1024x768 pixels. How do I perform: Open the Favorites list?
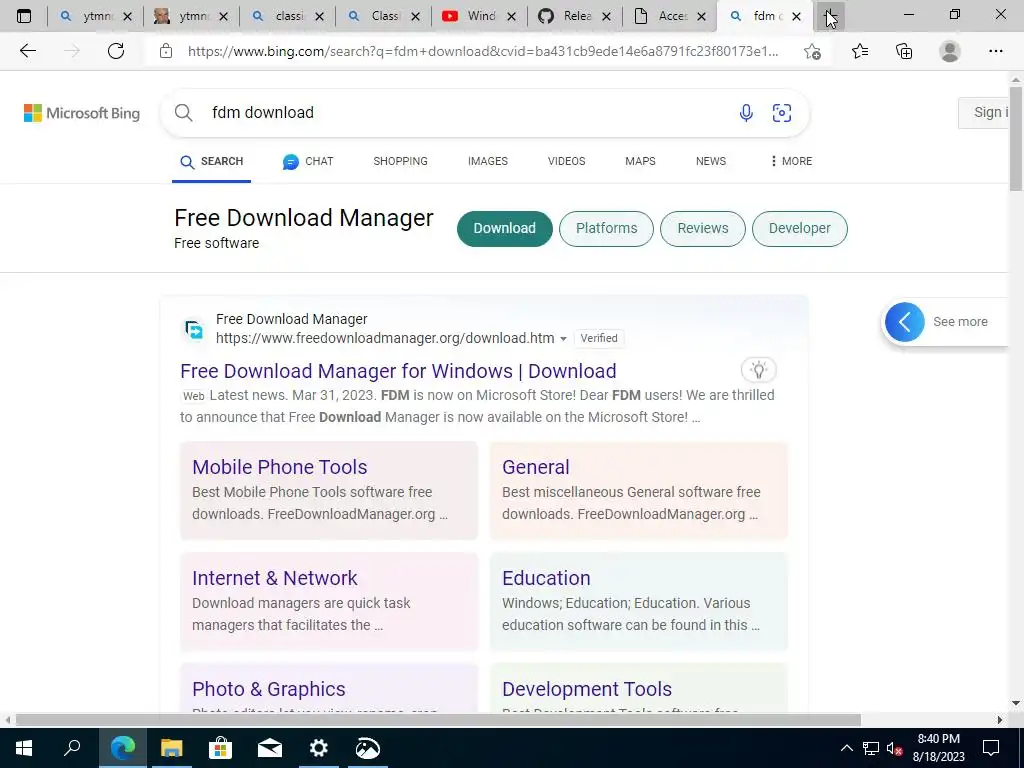tap(860, 51)
